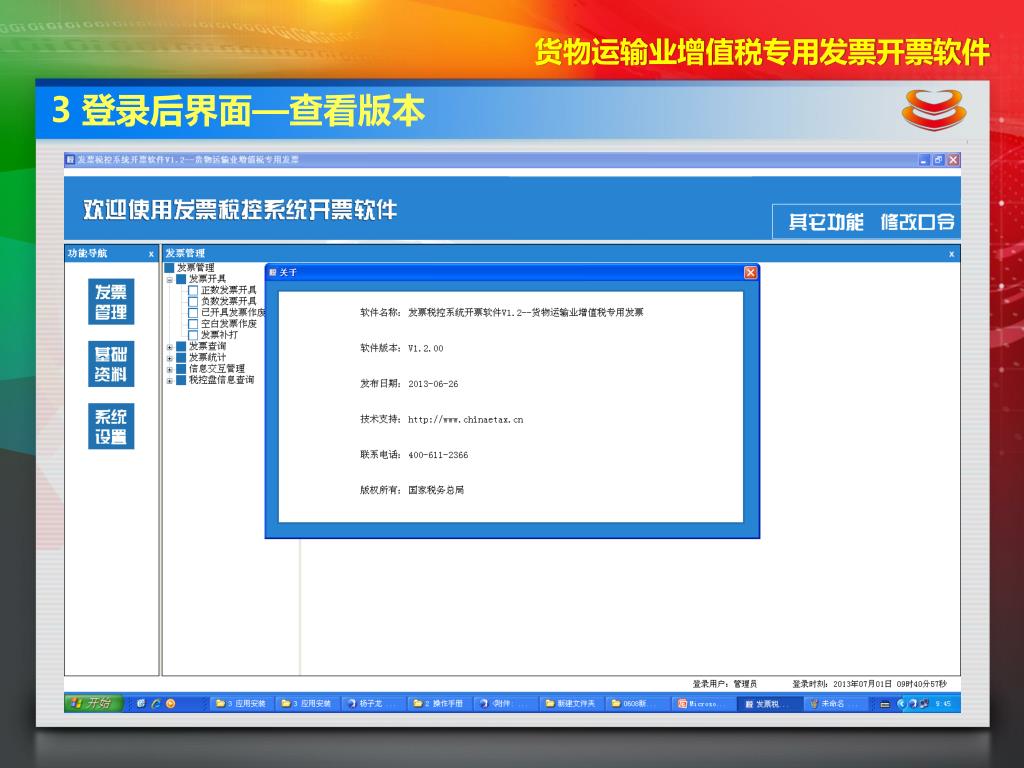Select 发票补打 in the tree
The image size is (1024, 768).
point(219,334)
